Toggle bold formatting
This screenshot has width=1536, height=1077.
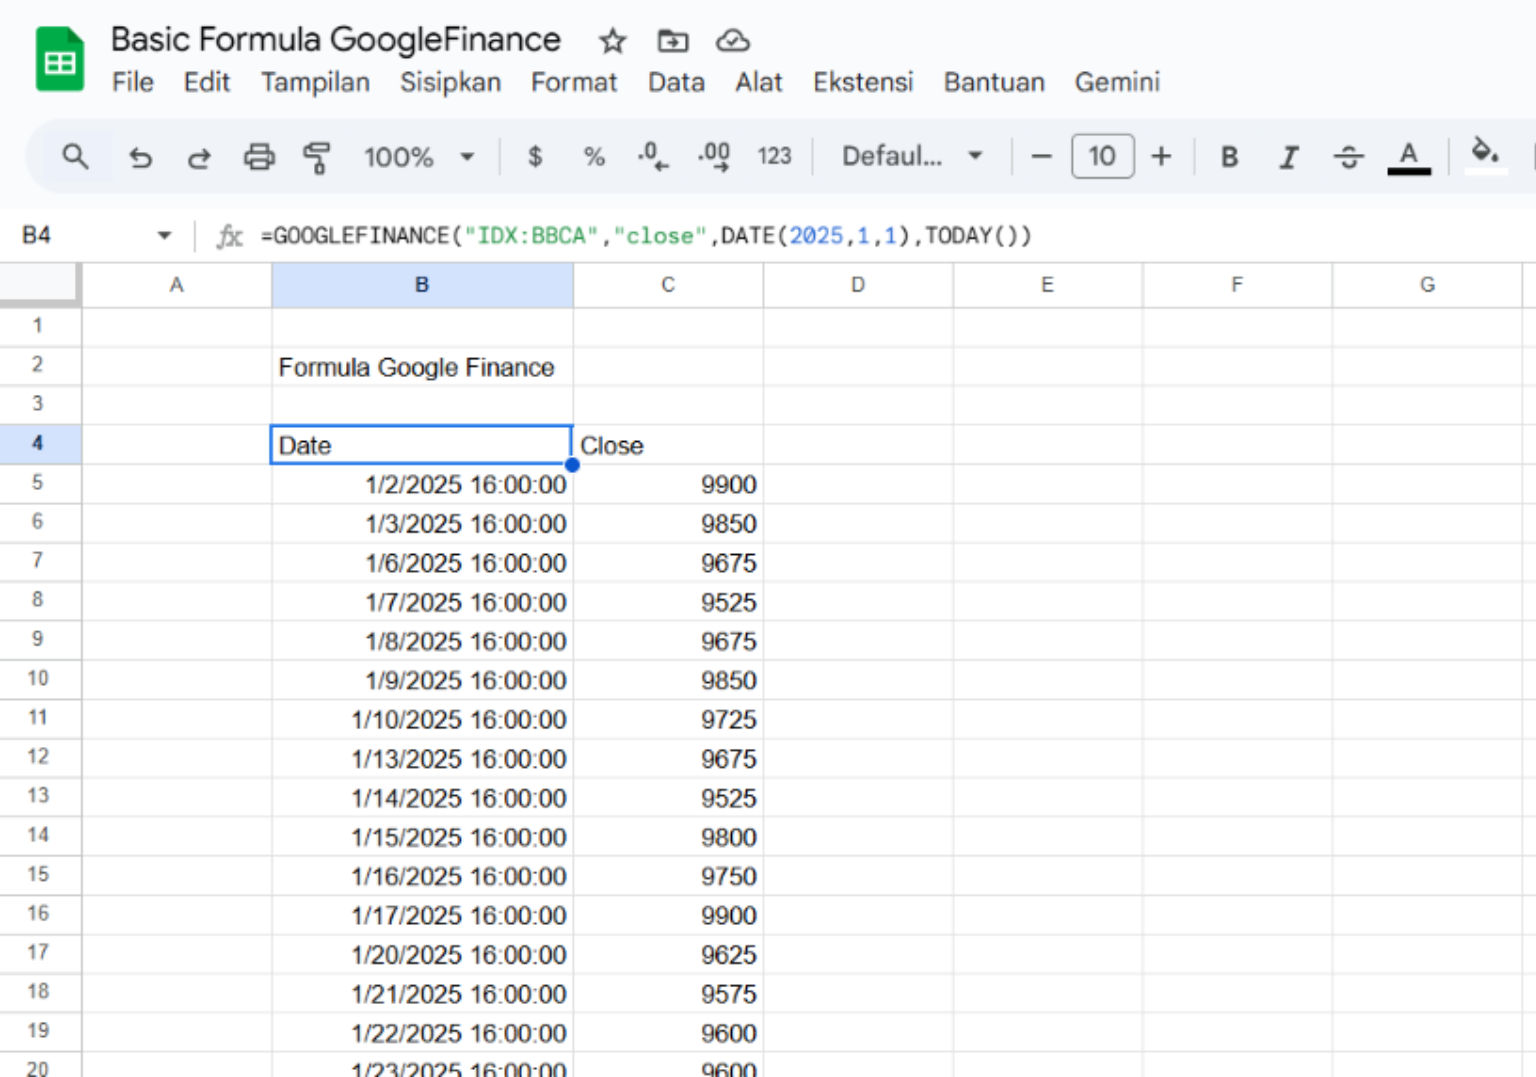coord(1230,157)
